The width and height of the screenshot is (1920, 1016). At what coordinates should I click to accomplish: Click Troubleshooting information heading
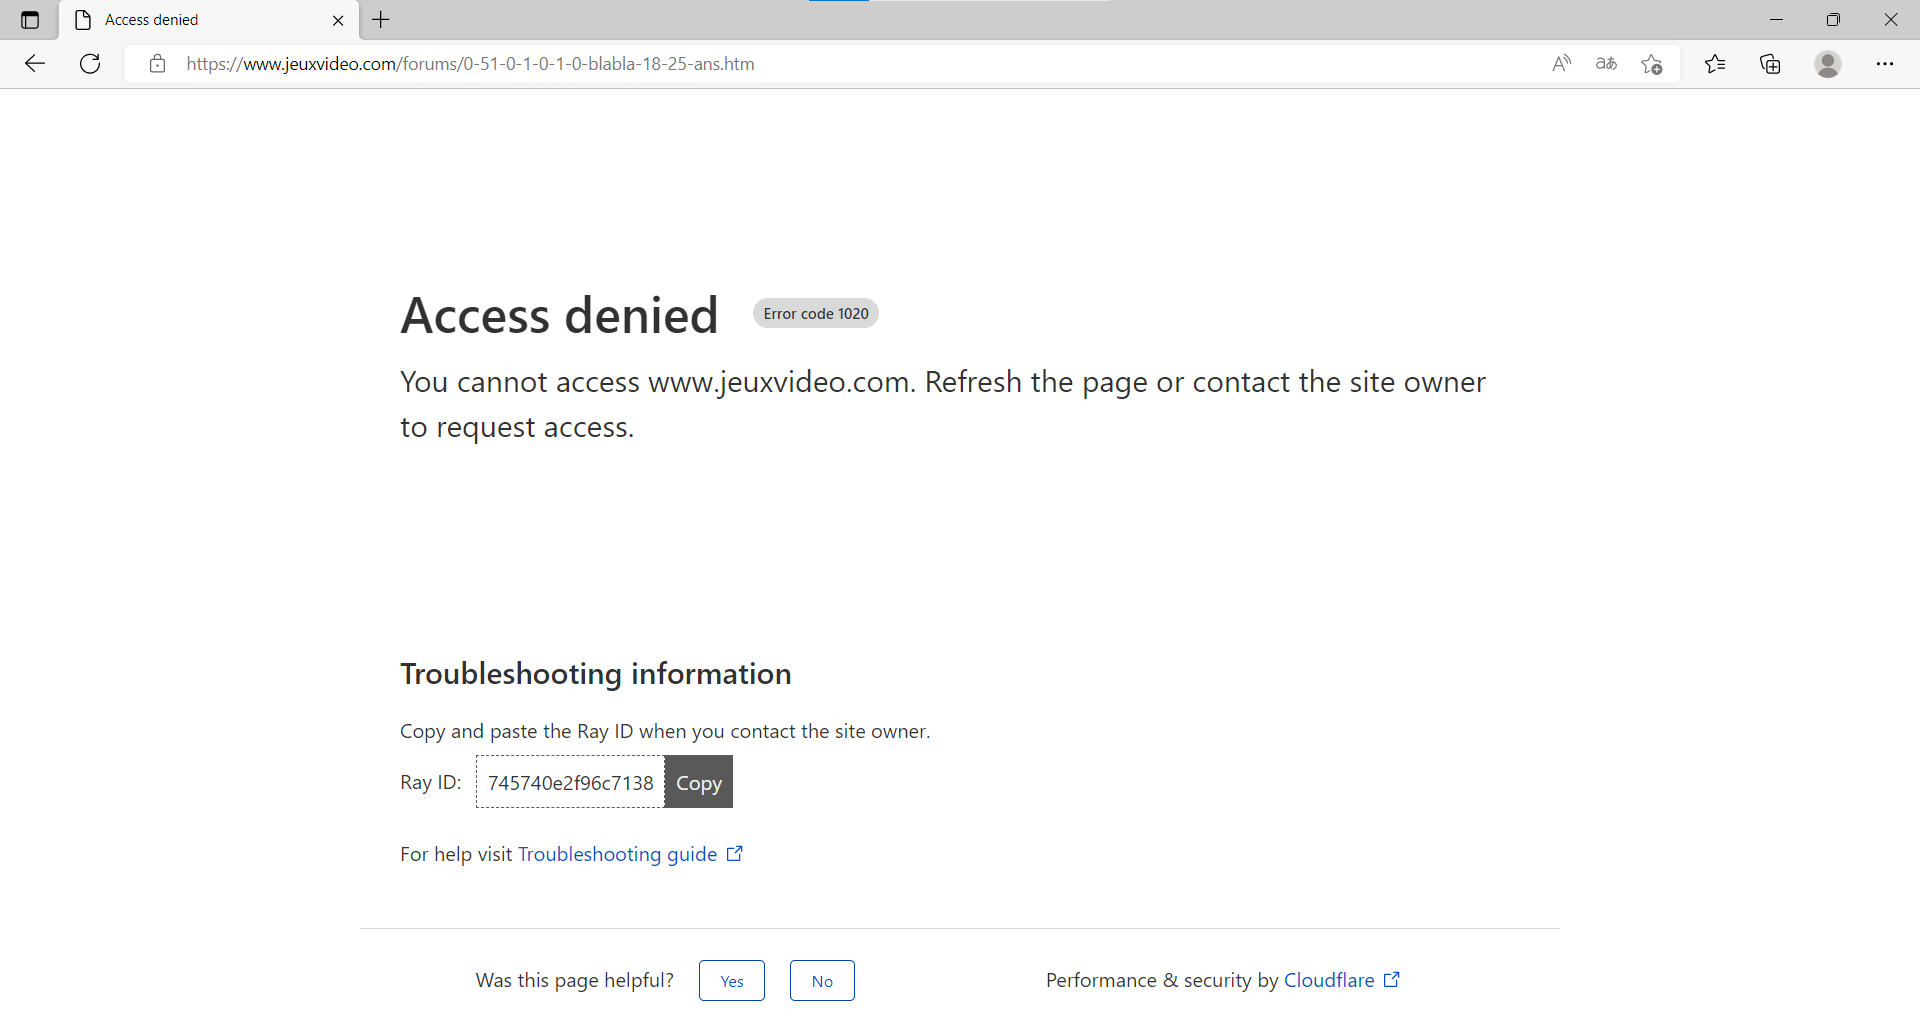pos(596,674)
